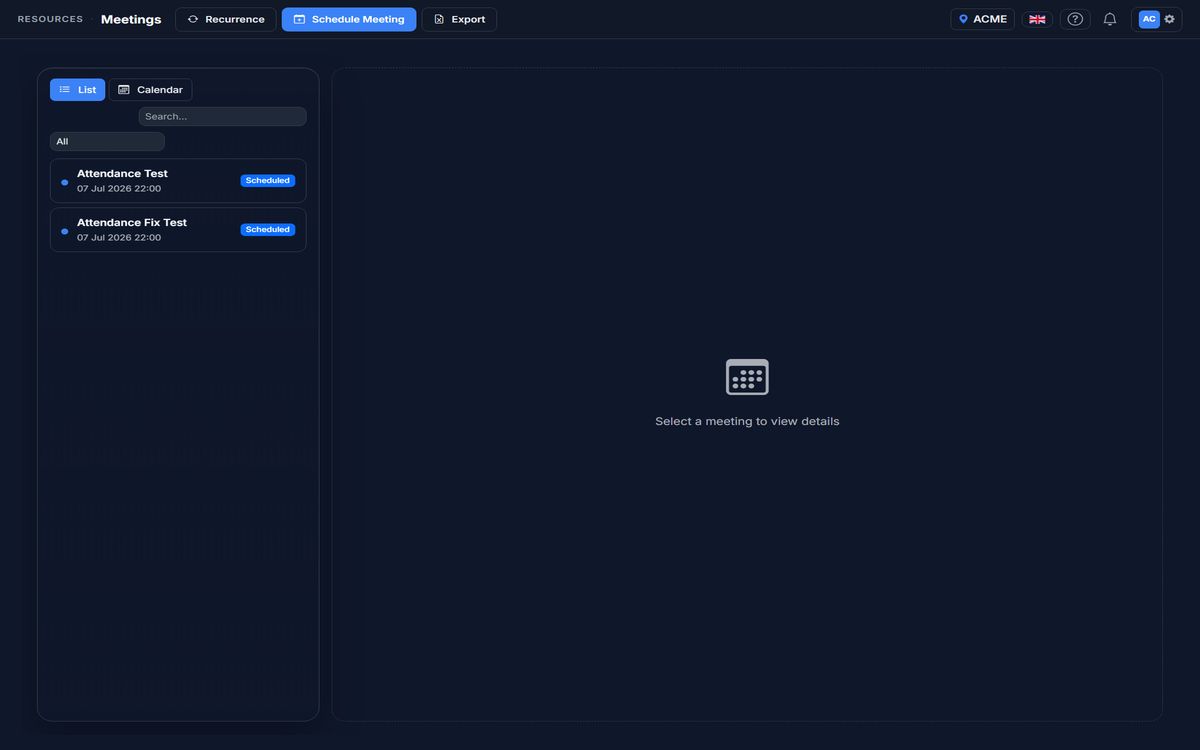Select the Attendance Test meeting
This screenshot has height=750, width=1200.
point(178,181)
